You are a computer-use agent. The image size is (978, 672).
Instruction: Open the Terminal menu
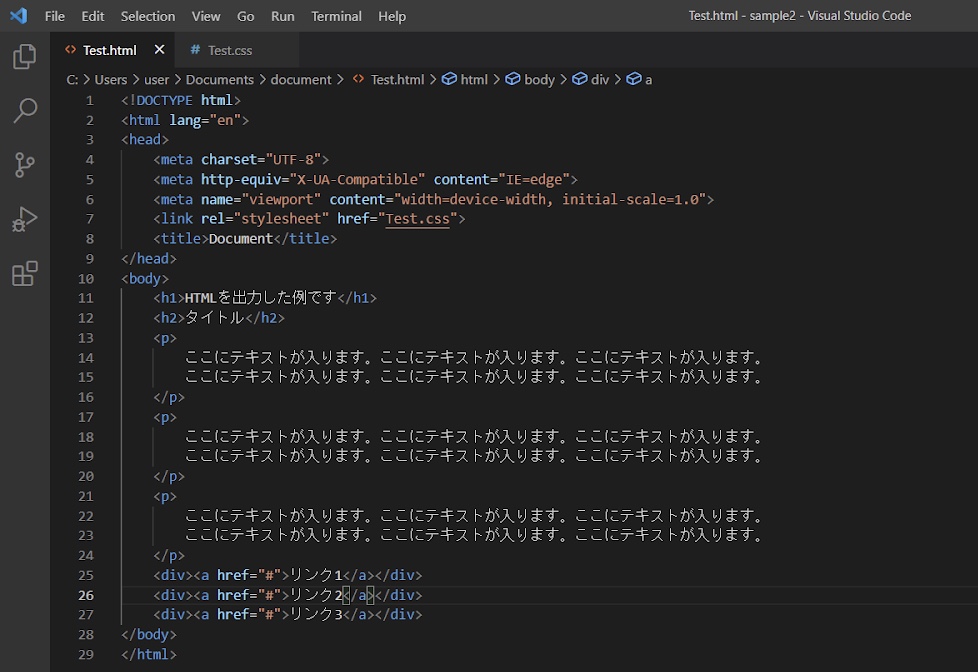(x=336, y=16)
